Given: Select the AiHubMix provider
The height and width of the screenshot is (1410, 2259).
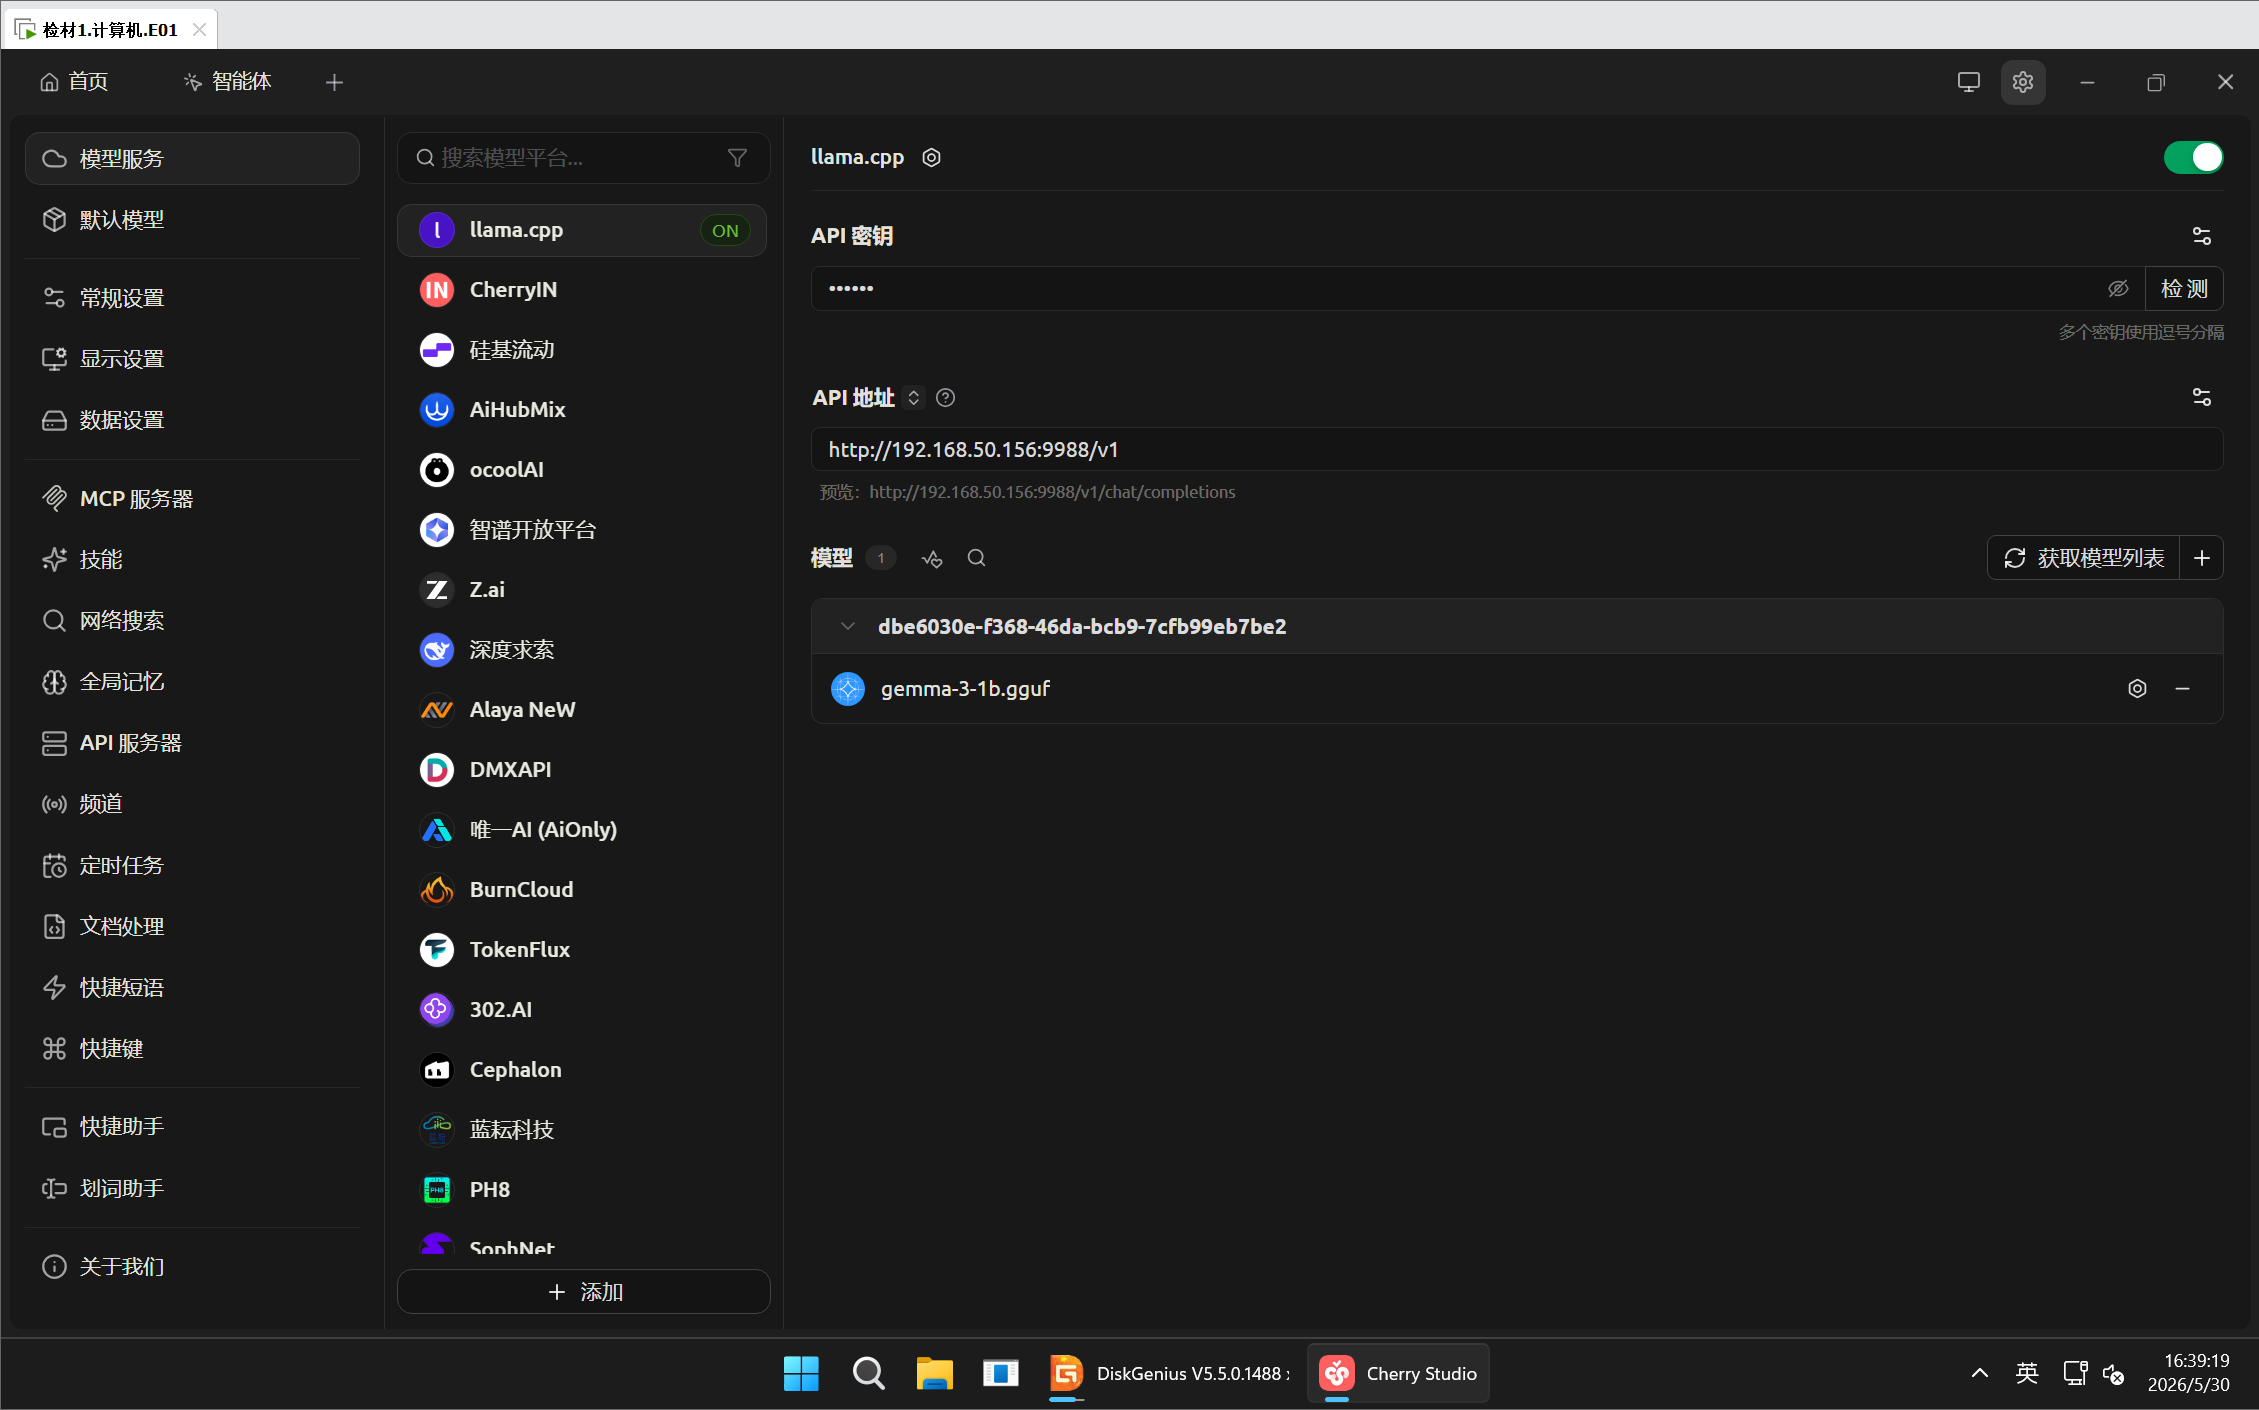Looking at the screenshot, I should (582, 410).
